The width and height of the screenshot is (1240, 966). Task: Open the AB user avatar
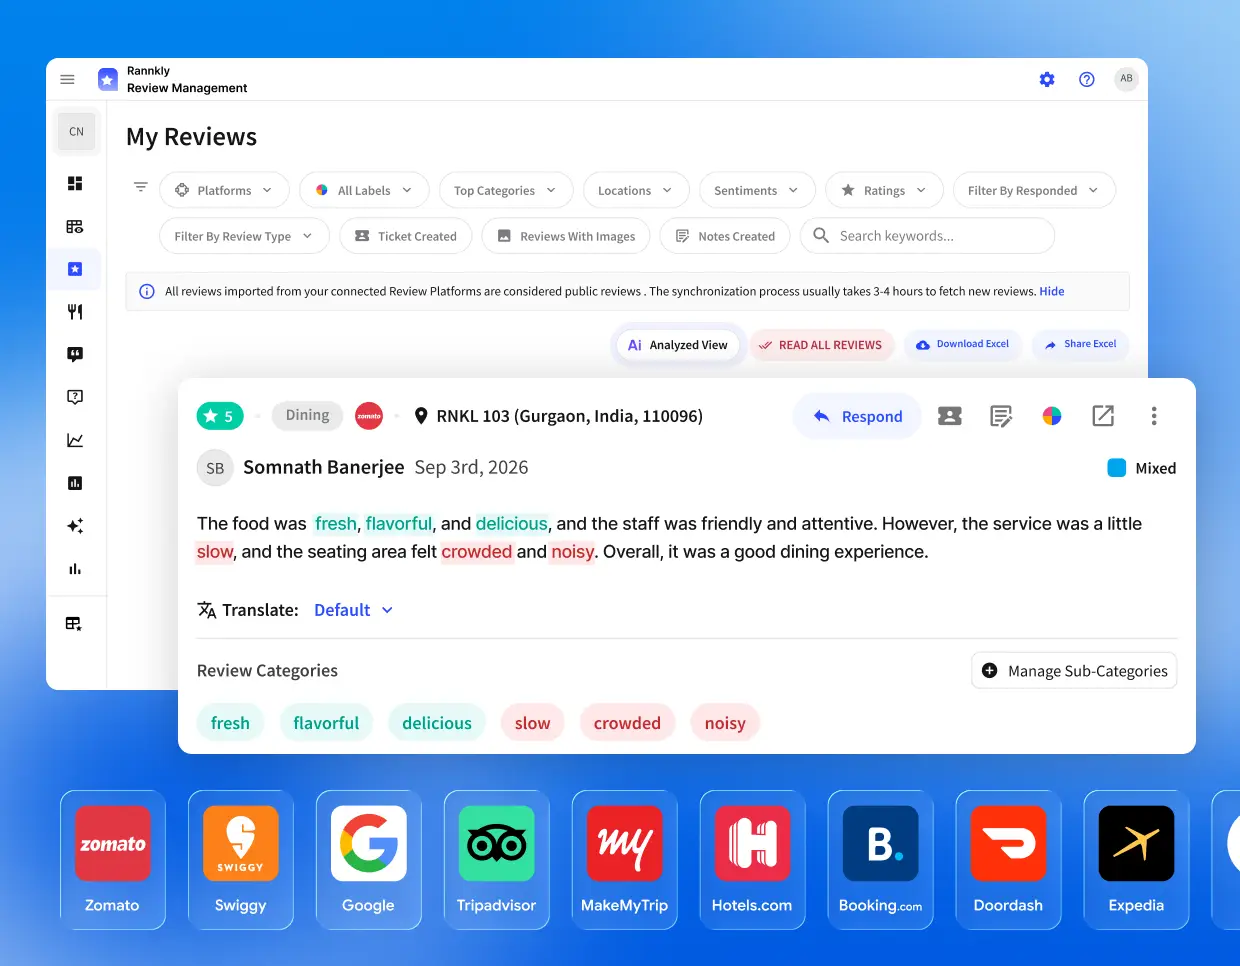click(1127, 79)
